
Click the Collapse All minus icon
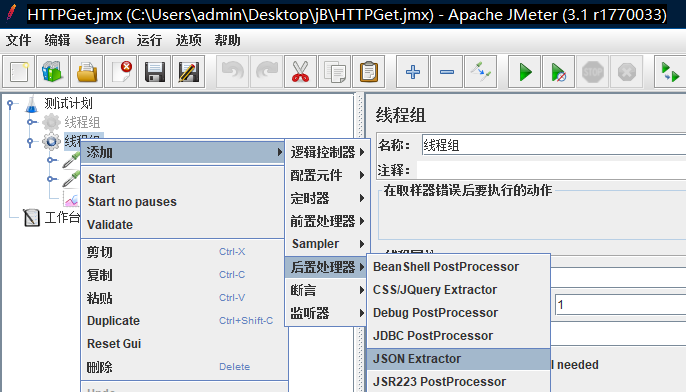(x=447, y=72)
